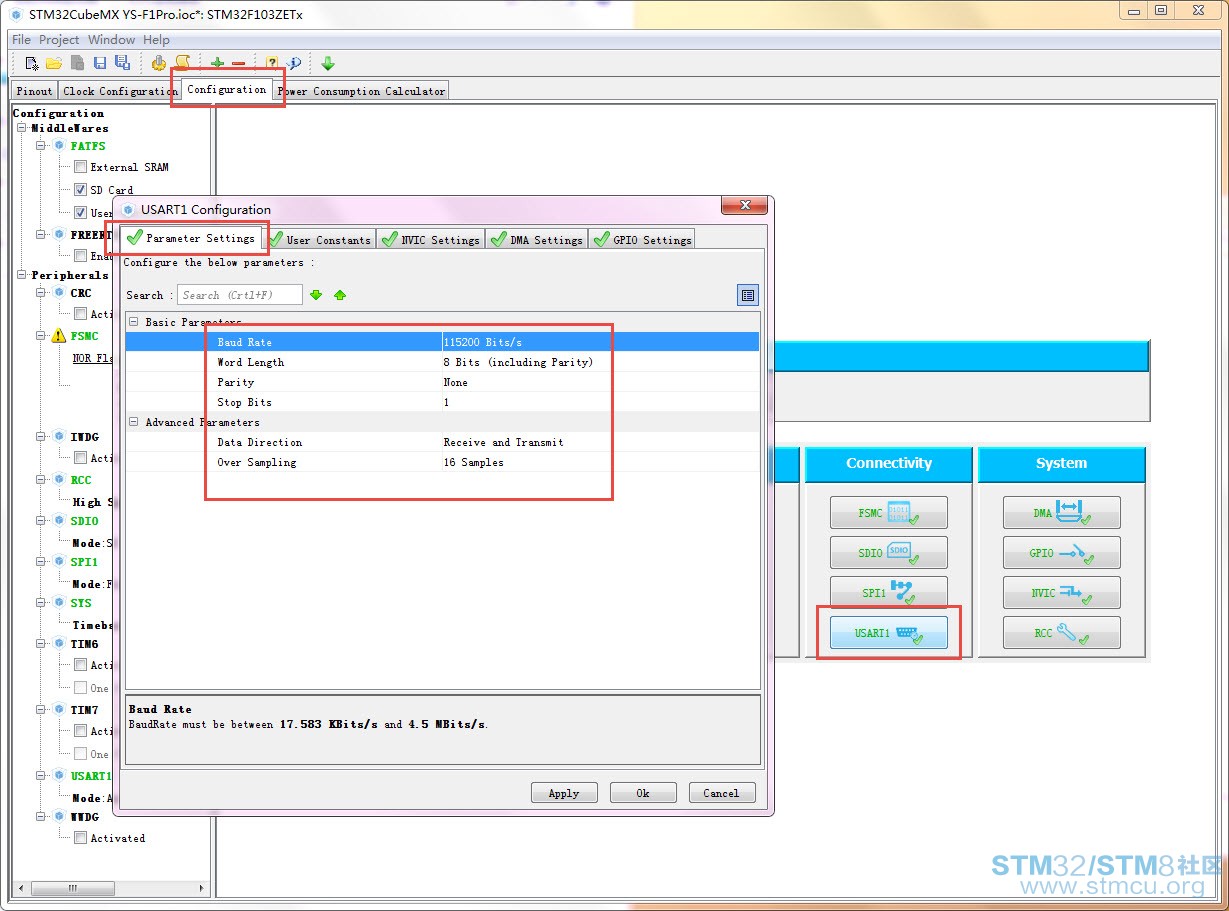Click the grayed import project toolbar icon
Viewport: 1229px width, 911px height.
pyautogui.click(x=77, y=63)
